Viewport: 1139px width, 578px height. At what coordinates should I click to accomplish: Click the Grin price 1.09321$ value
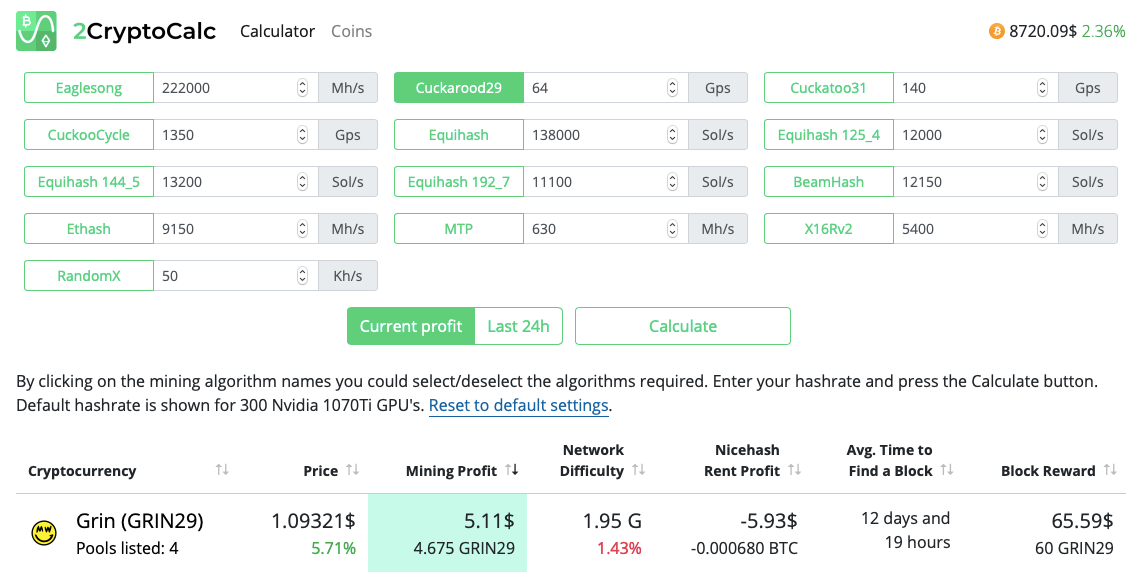tap(313, 521)
